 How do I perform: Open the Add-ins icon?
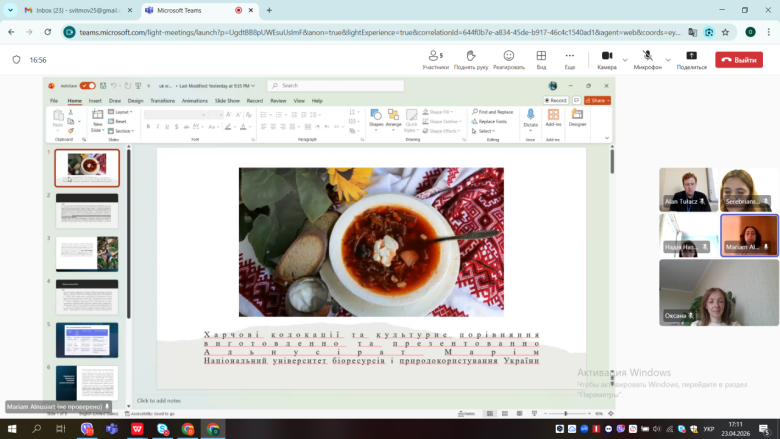553,118
